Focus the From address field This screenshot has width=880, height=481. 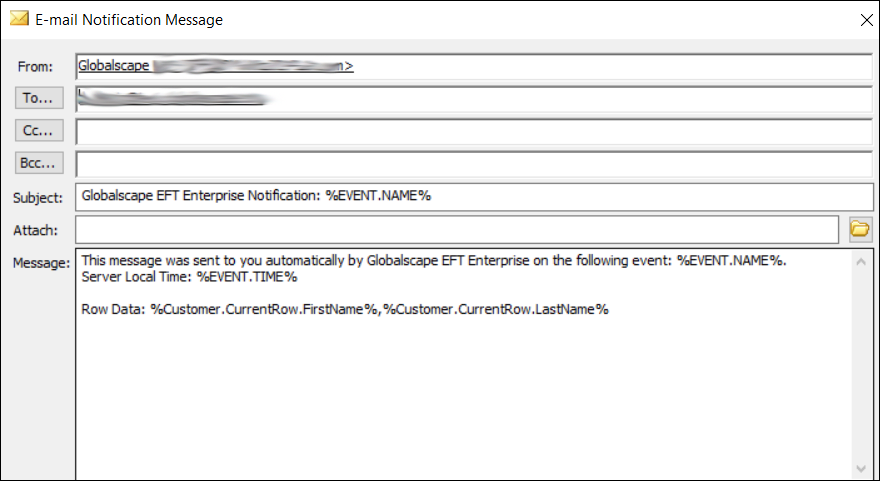[x=473, y=67]
